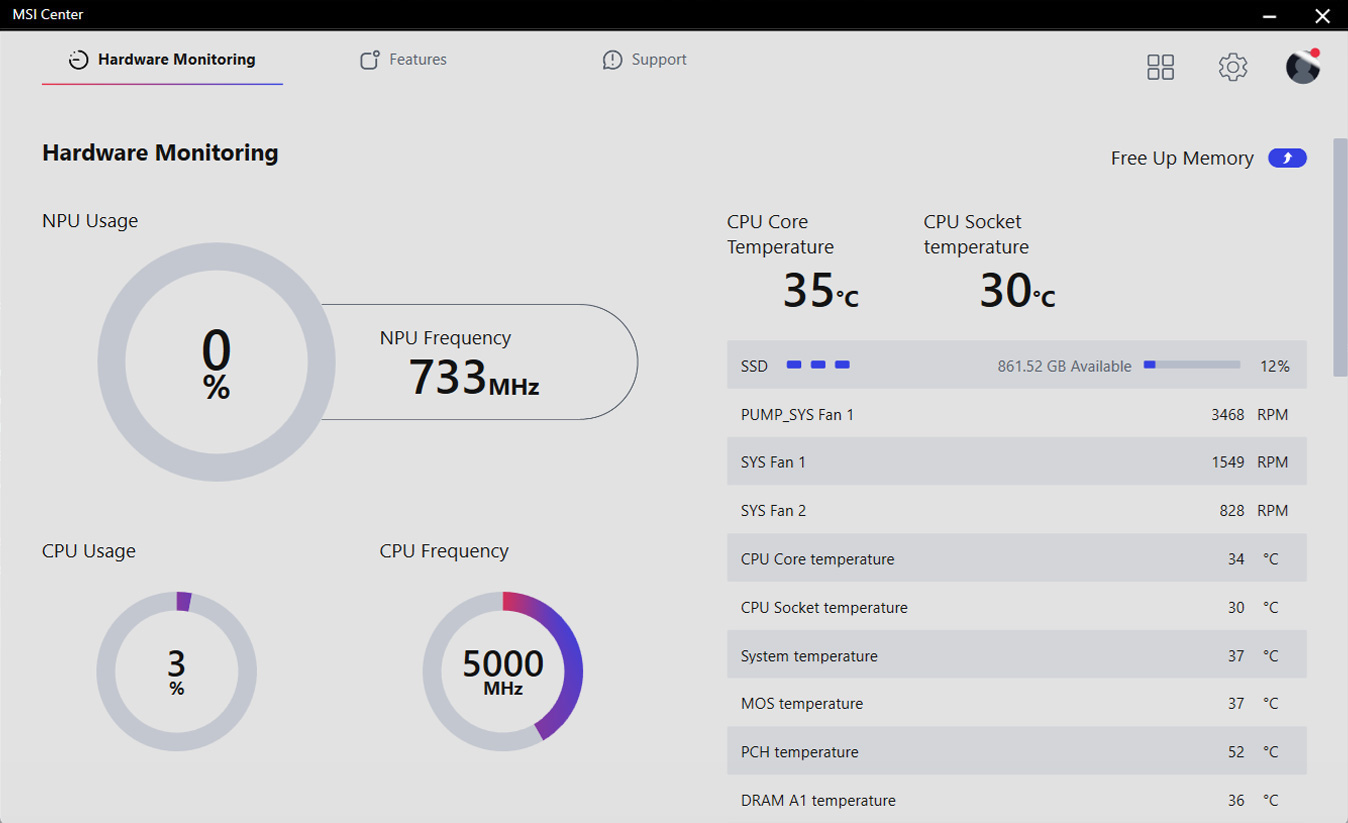Viewport: 1348px width, 823px height.
Task: Click the blue SSD health indicator blocks
Action: coord(818,365)
